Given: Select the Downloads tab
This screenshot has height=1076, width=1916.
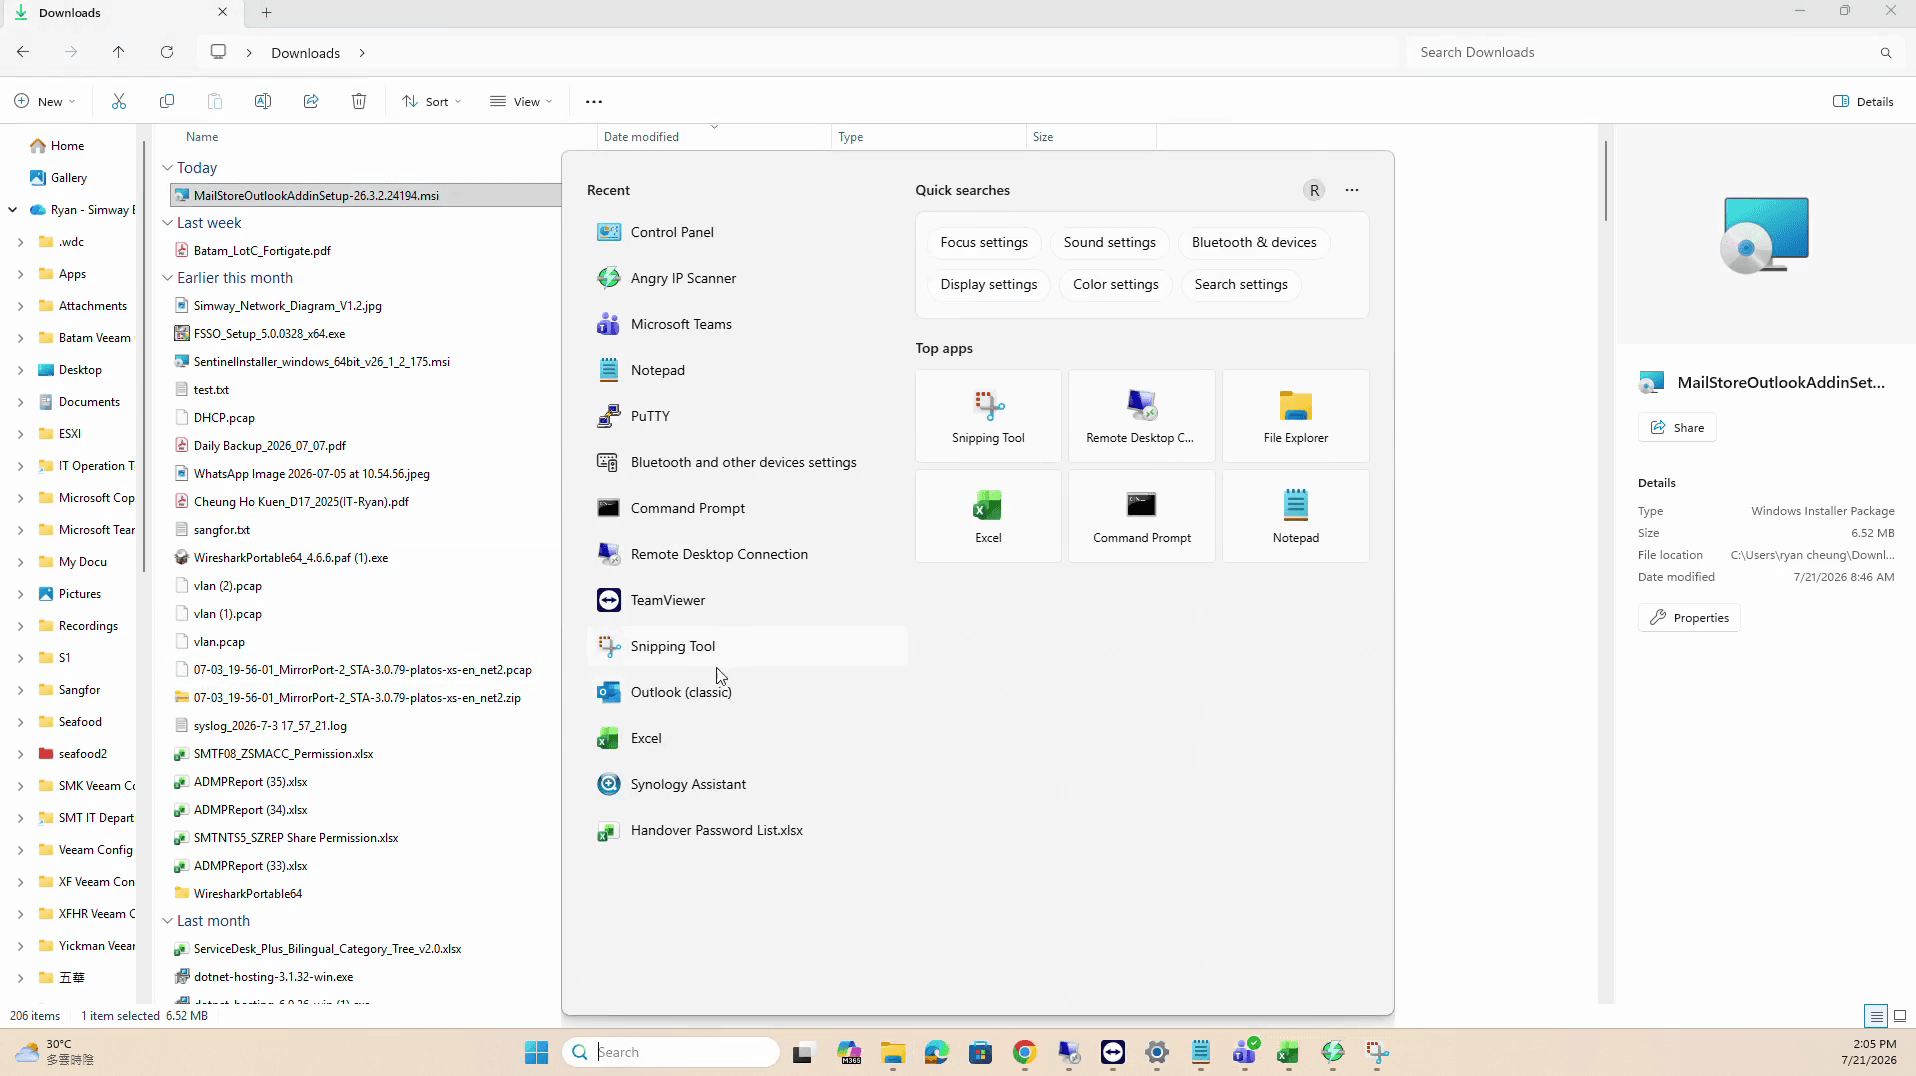Looking at the screenshot, I should (x=120, y=13).
